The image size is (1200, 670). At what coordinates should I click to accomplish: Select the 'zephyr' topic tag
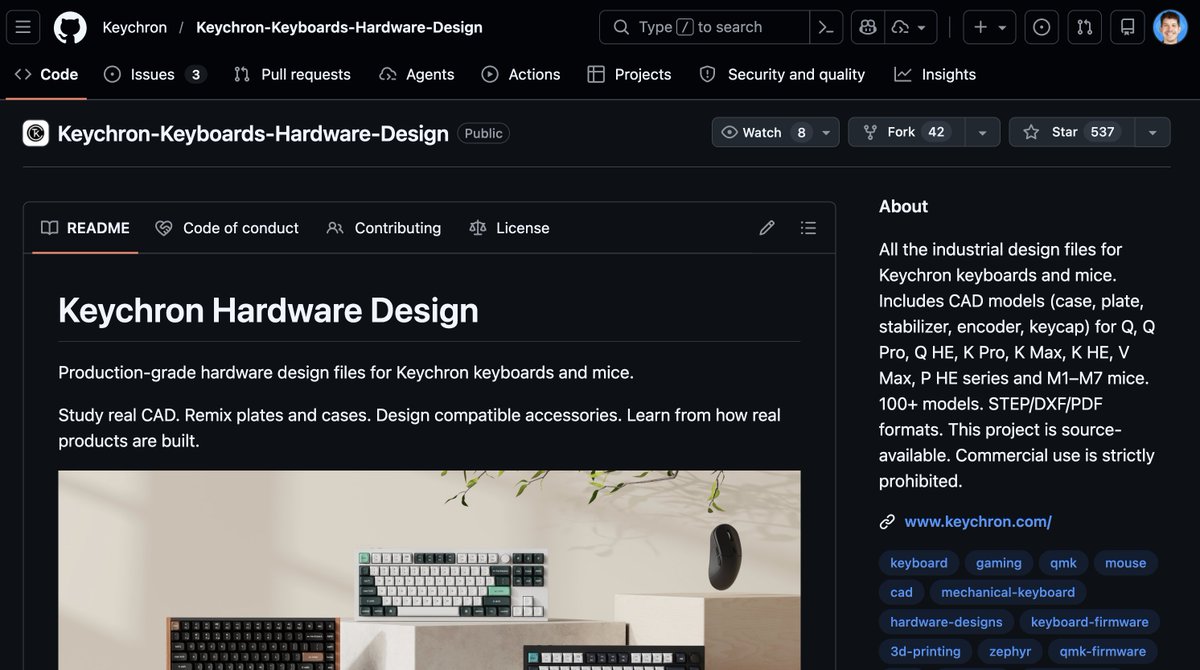1010,651
